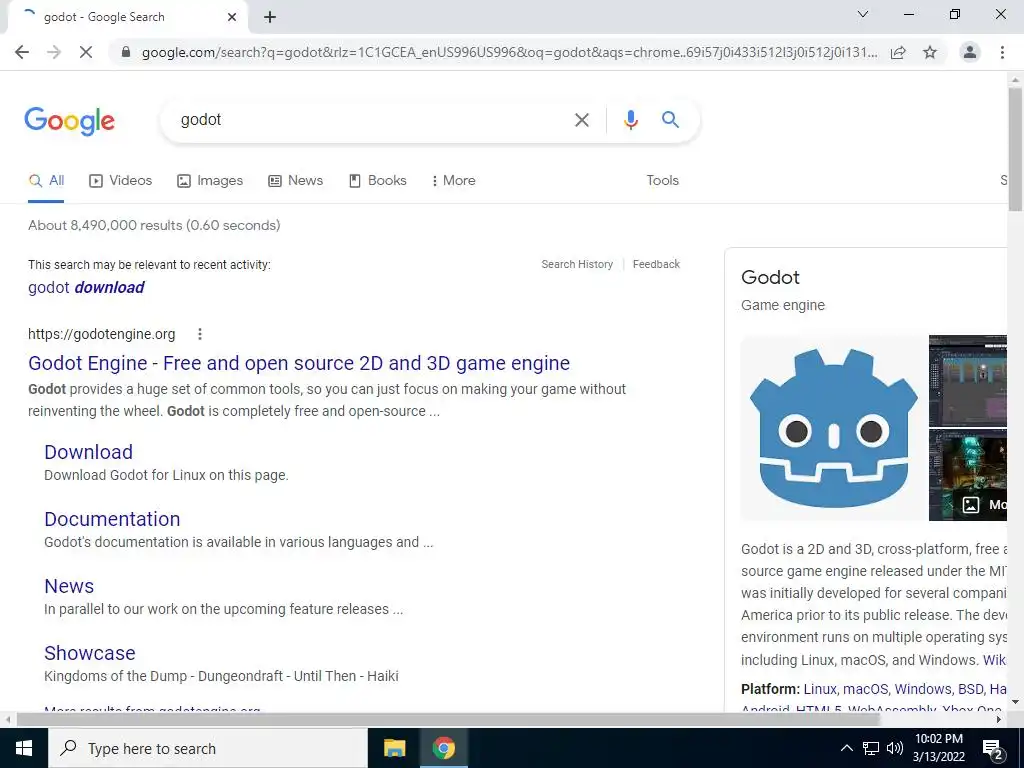Click the address bar URL
The image size is (1024, 768).
[509, 52]
